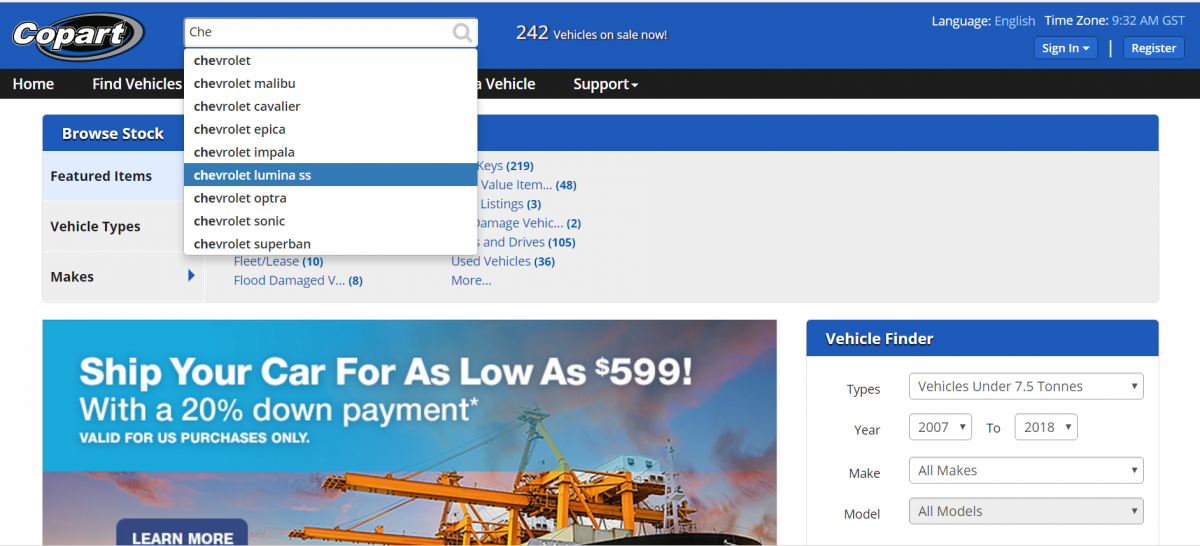Open the Keys (219) link
This screenshot has width=1200, height=546.
(x=506, y=166)
